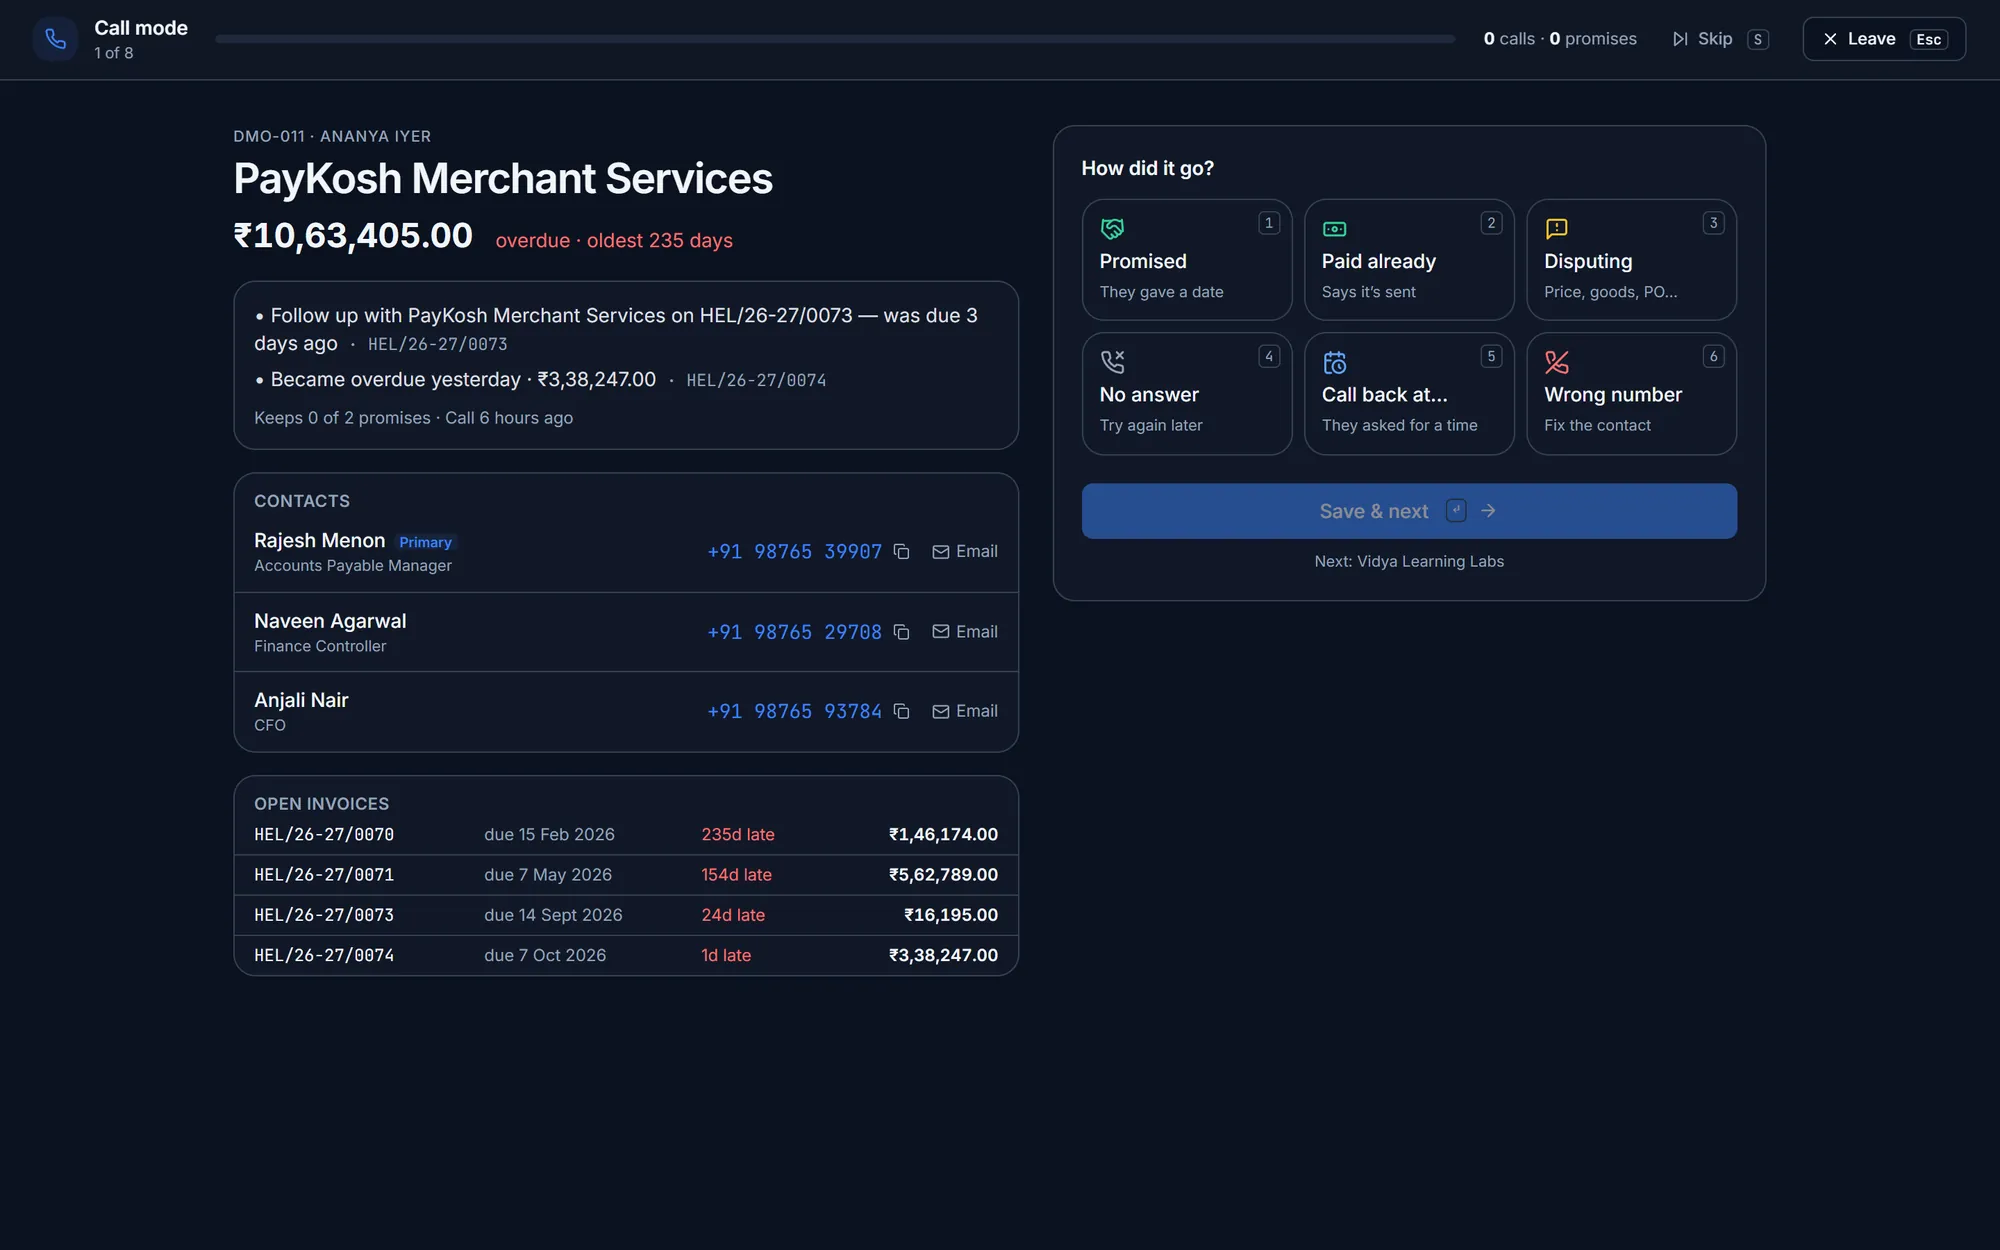This screenshot has width=2000, height=1250.
Task: Click the 235d late status
Action: [x=738, y=835]
